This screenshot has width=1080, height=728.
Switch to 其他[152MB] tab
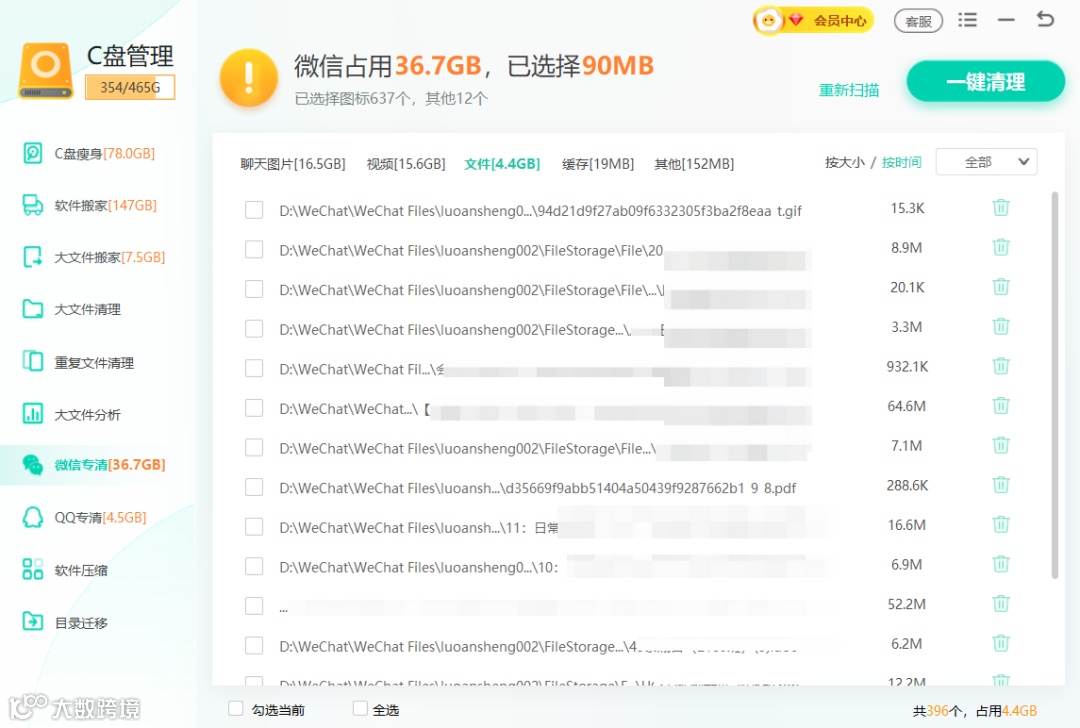tap(694, 164)
